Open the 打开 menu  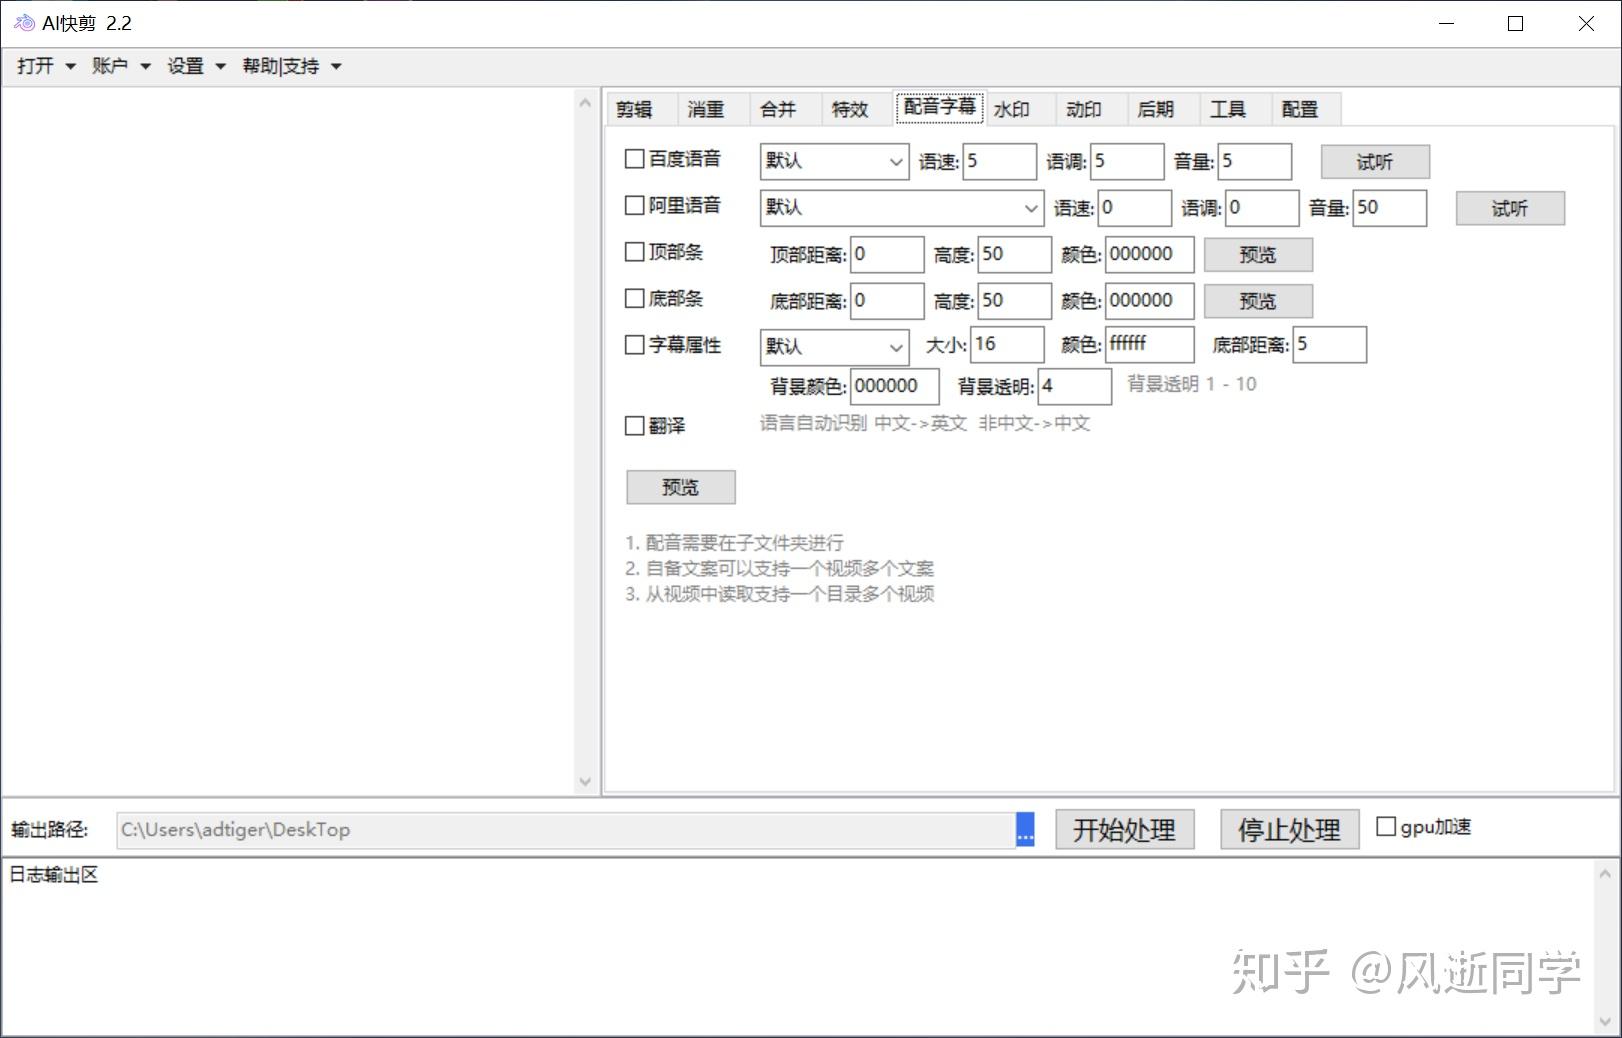[46, 66]
